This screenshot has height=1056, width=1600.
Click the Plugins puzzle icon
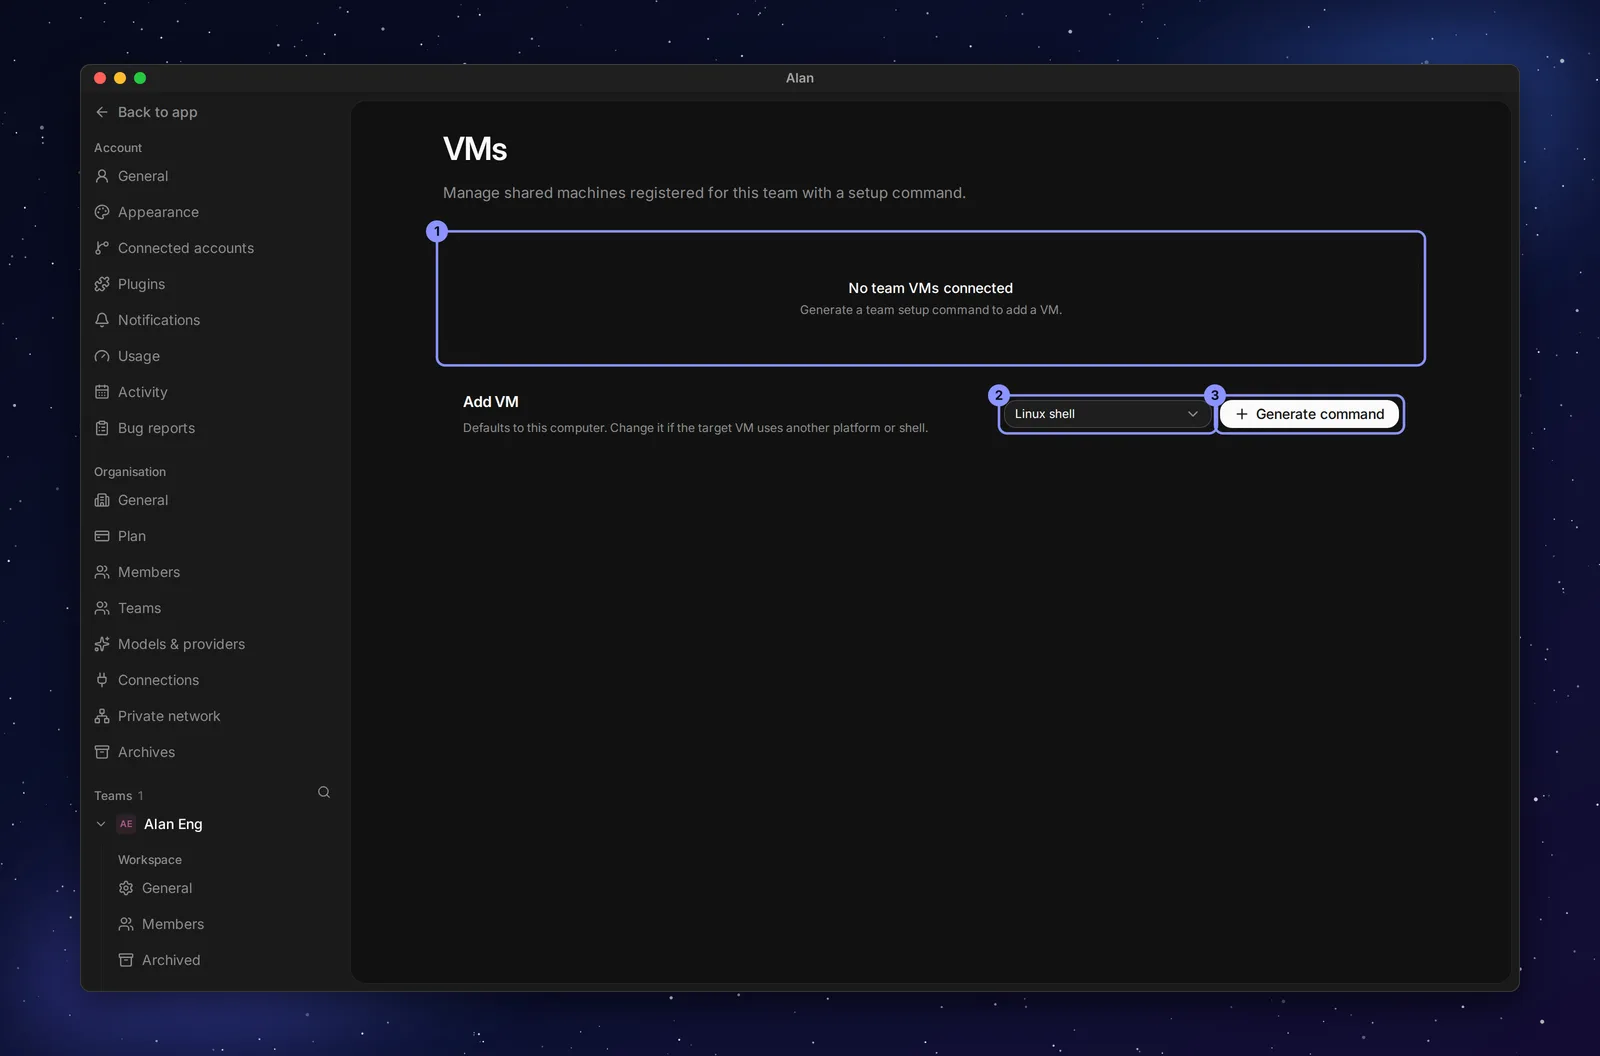102,284
